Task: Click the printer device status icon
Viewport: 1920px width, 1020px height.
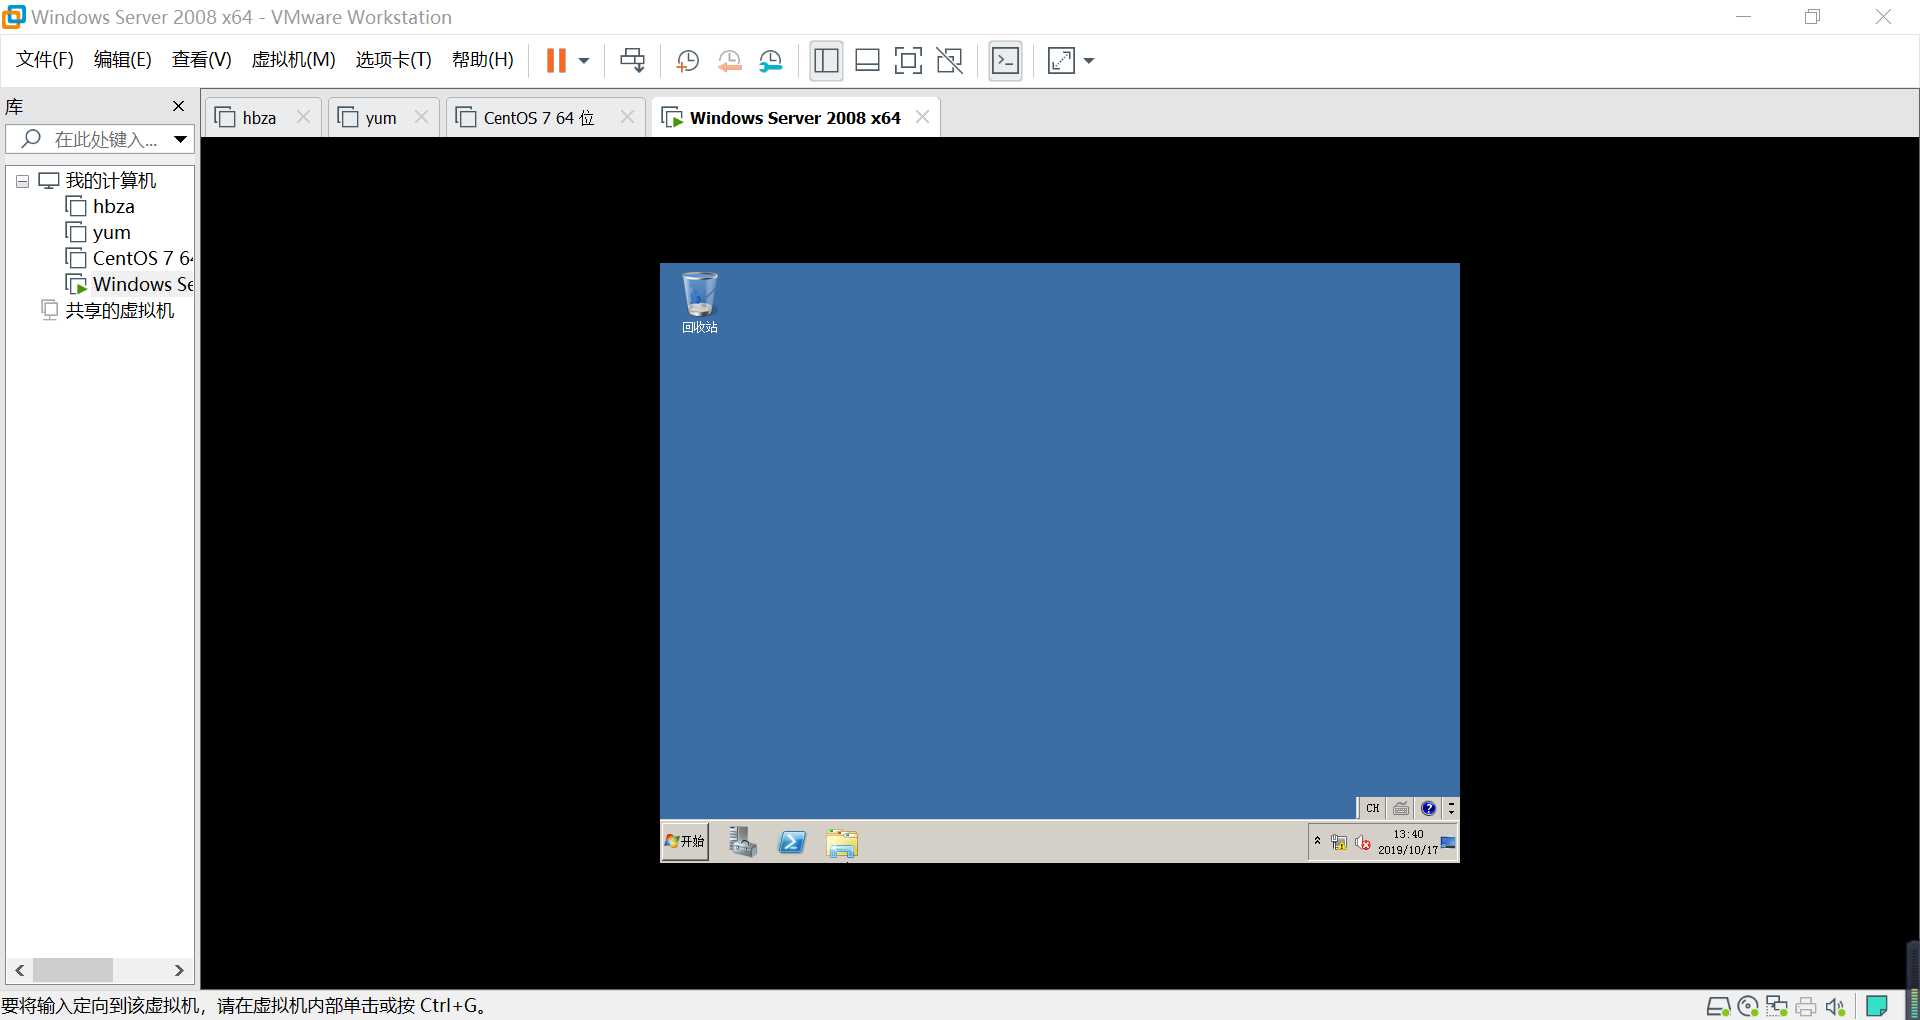Action: click(x=1806, y=1006)
